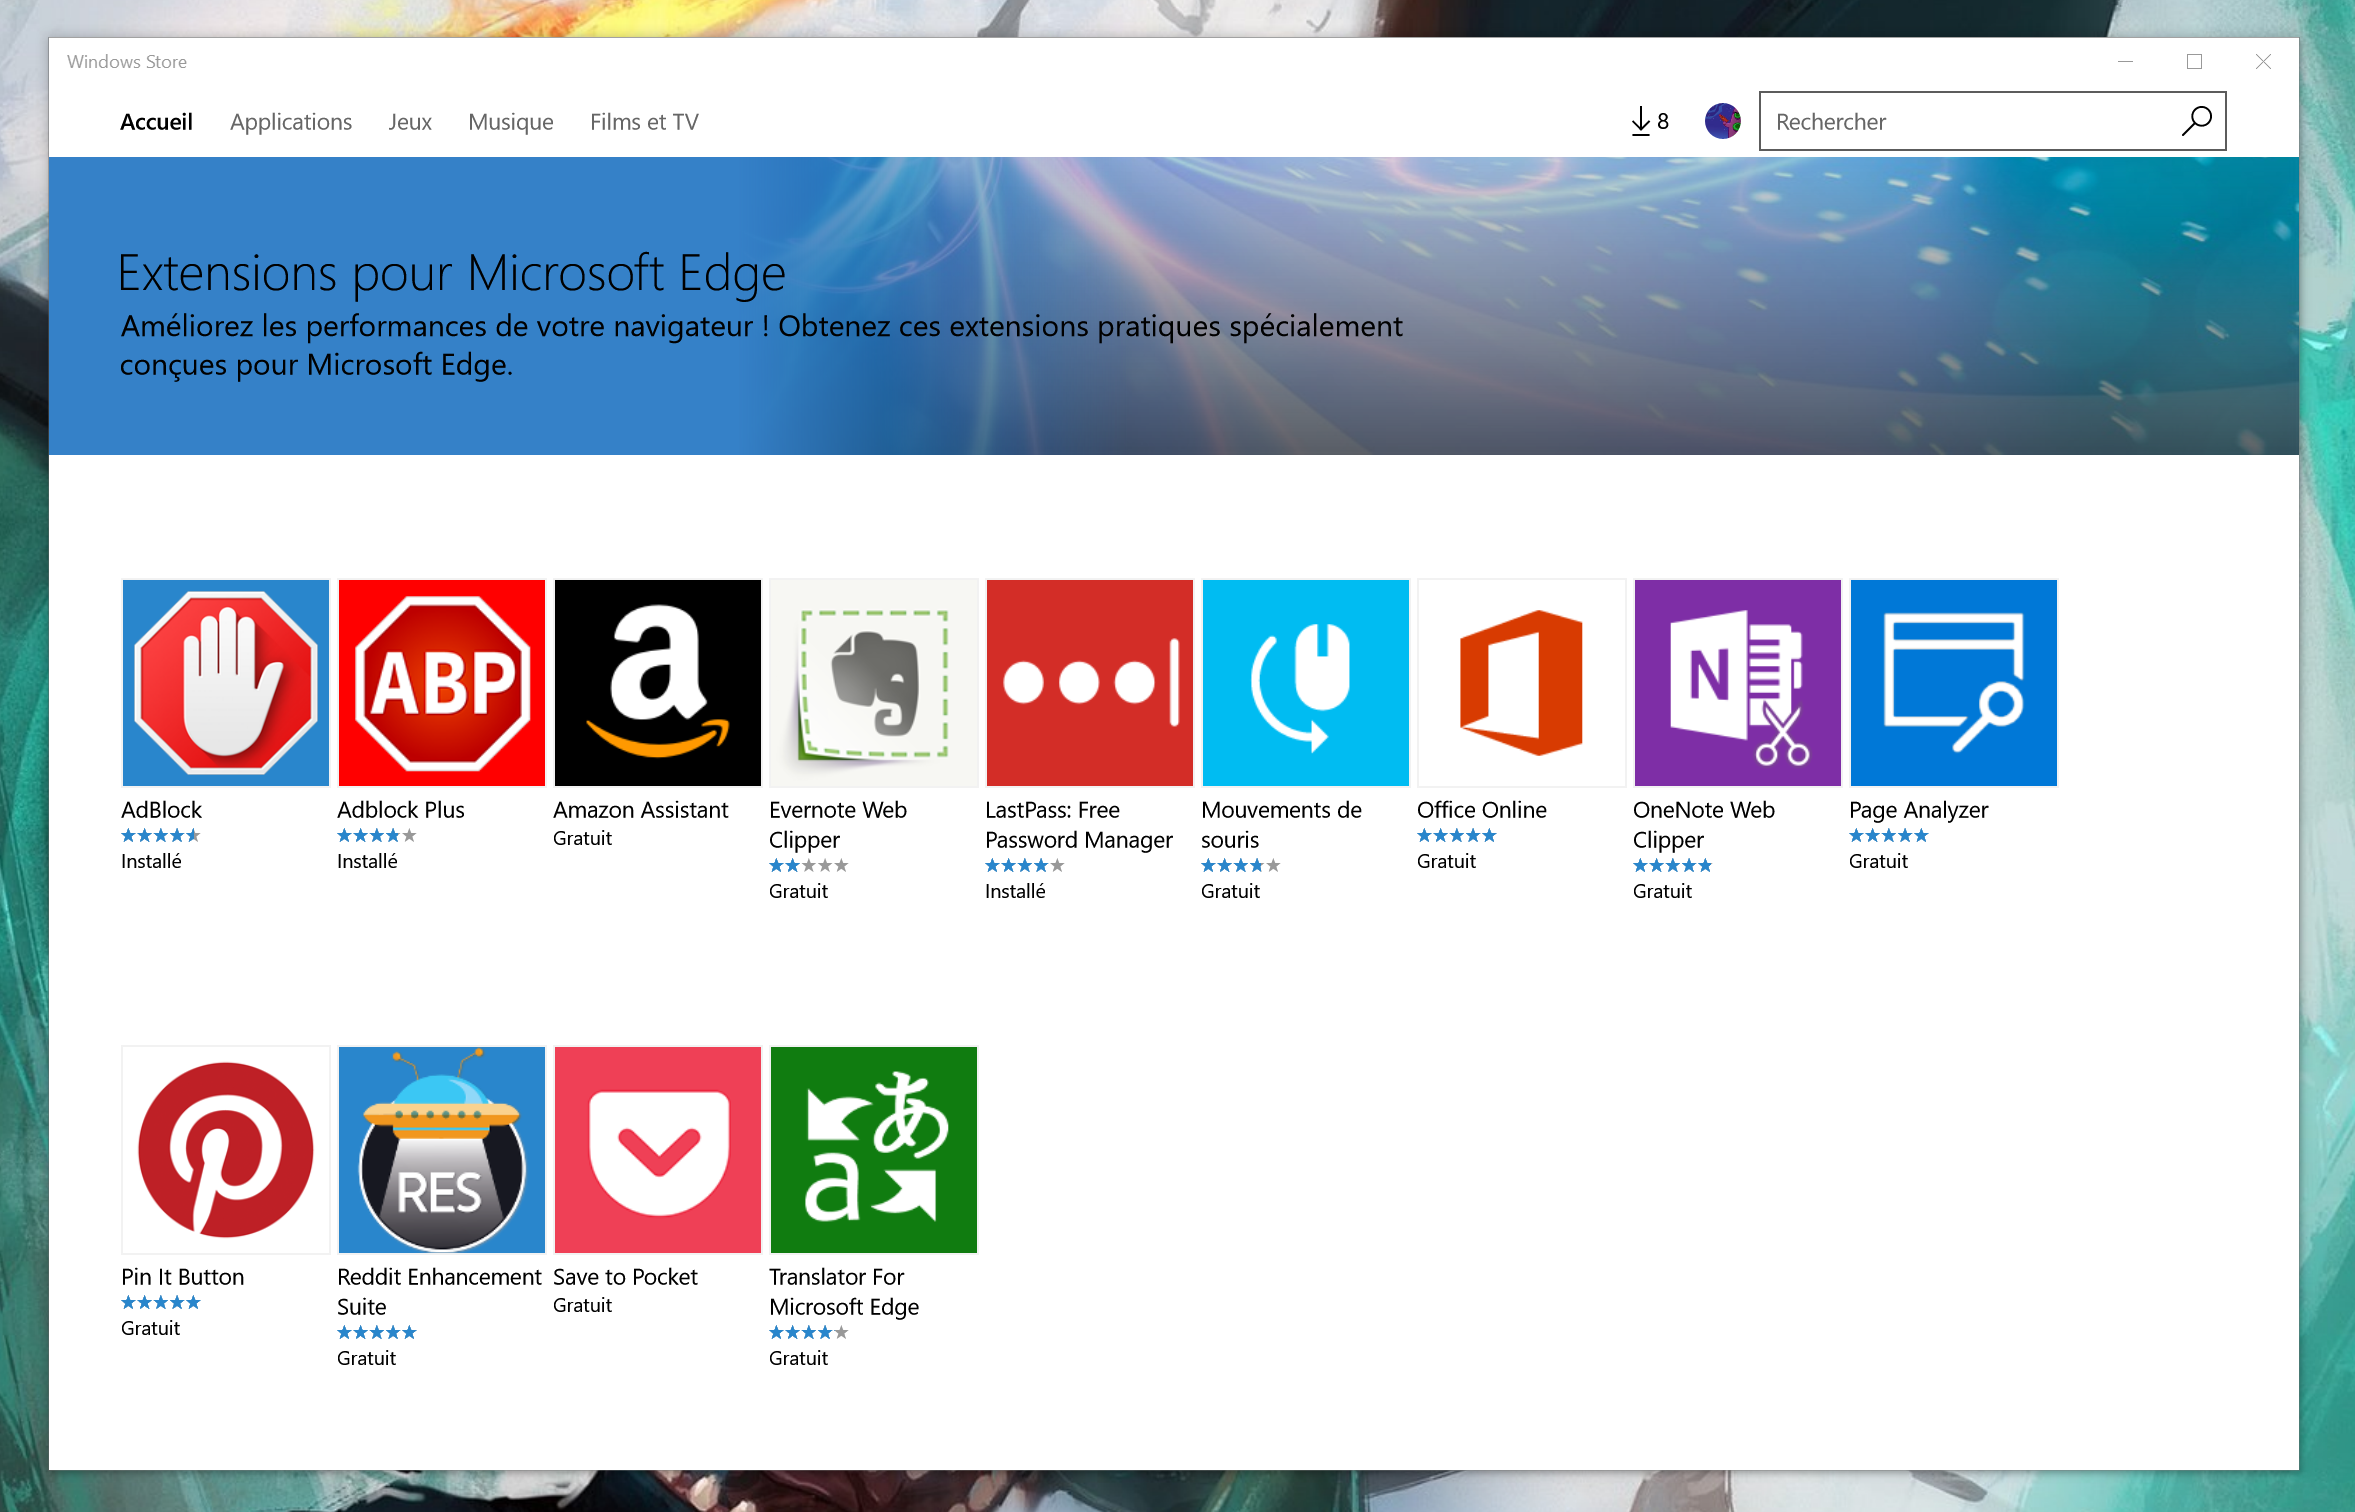Screen dimensions: 2355x1512
Task: Open the Office Online icon
Action: coord(1522,683)
